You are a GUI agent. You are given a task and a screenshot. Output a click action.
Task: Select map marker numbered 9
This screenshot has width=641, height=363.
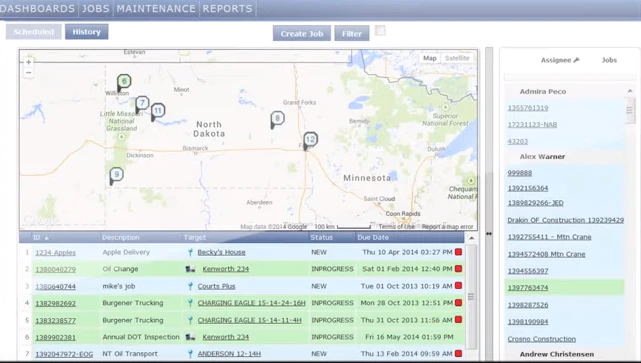click(117, 176)
